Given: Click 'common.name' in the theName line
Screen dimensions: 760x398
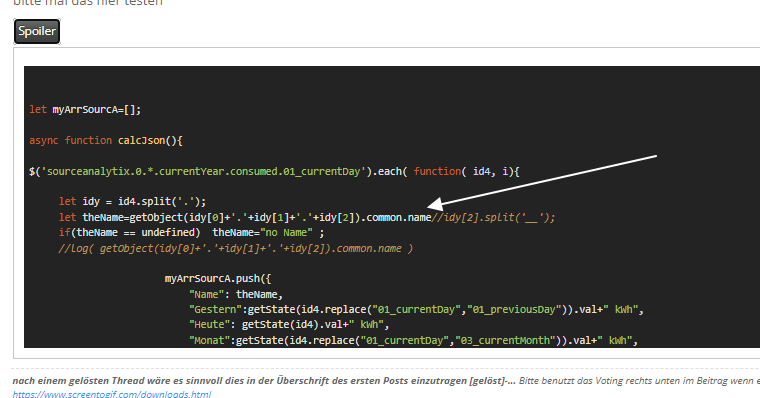Looking at the screenshot, I should click(399, 218).
